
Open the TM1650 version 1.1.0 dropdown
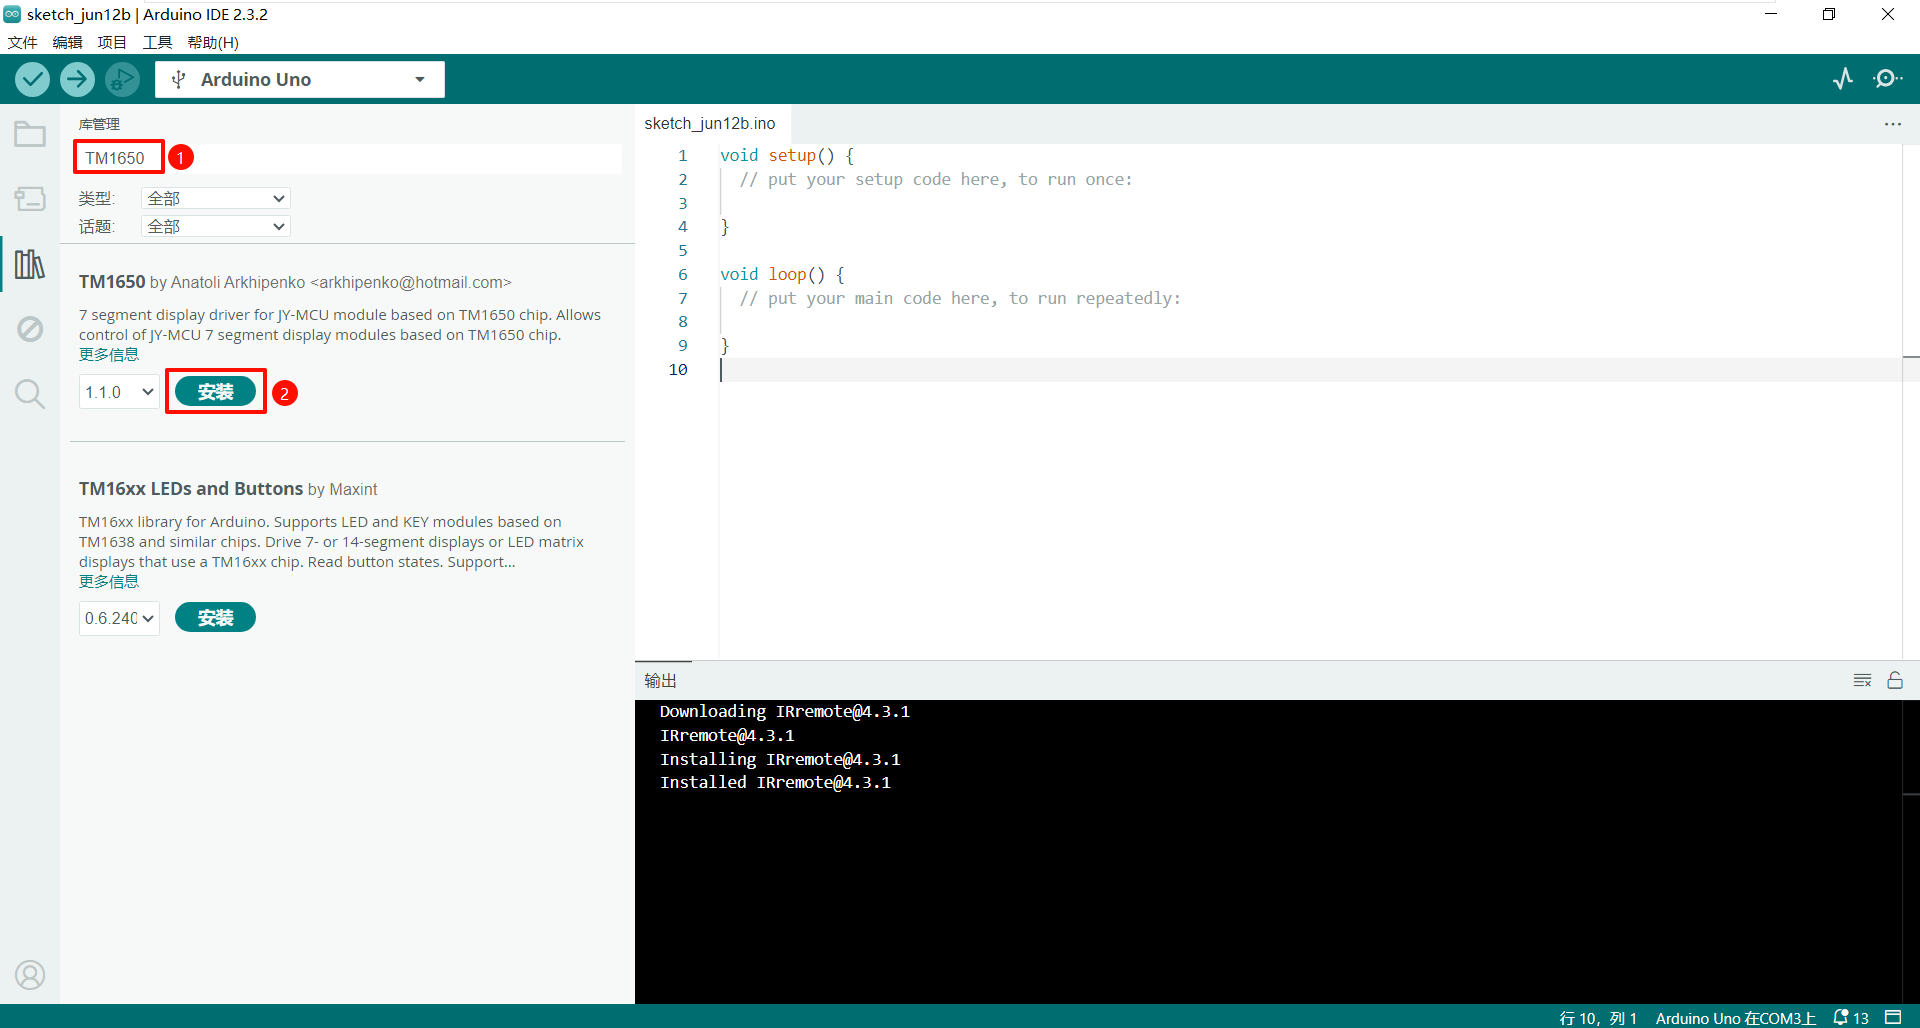pos(119,392)
